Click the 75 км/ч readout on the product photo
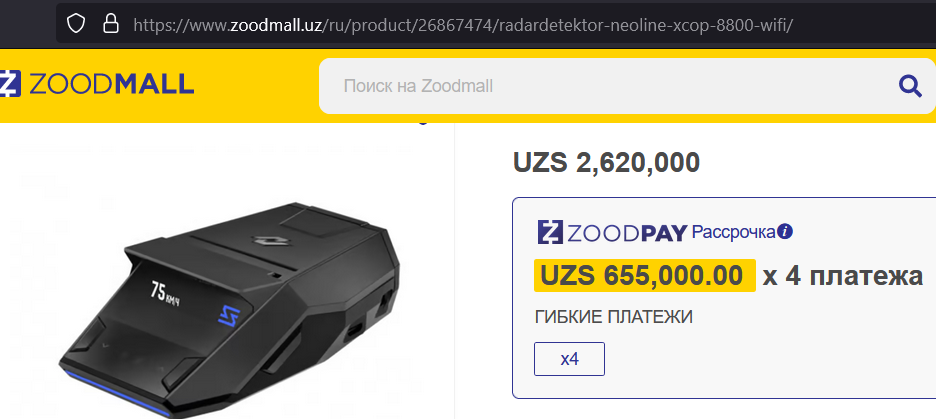 pyautogui.click(x=165, y=293)
